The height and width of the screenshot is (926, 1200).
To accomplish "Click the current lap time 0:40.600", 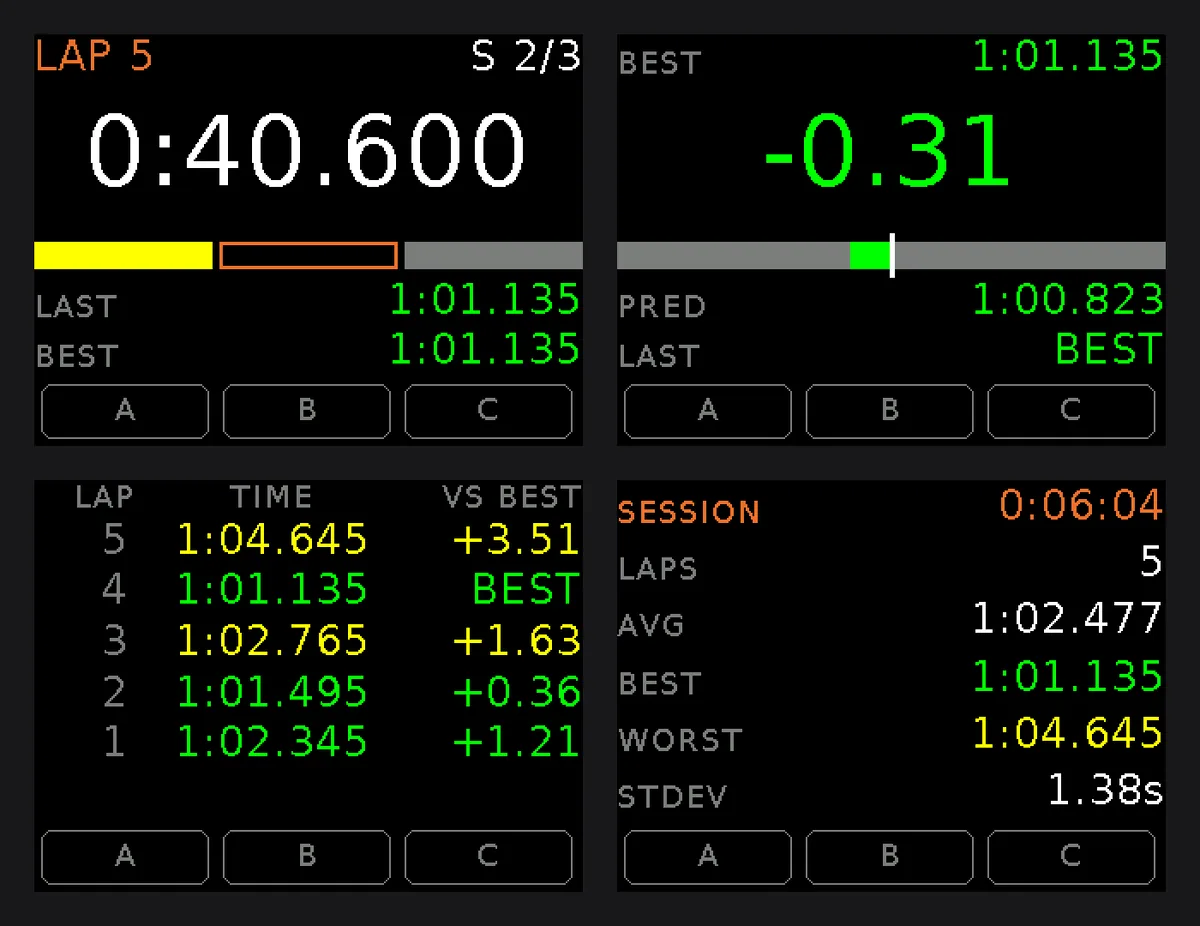I will [x=307, y=151].
